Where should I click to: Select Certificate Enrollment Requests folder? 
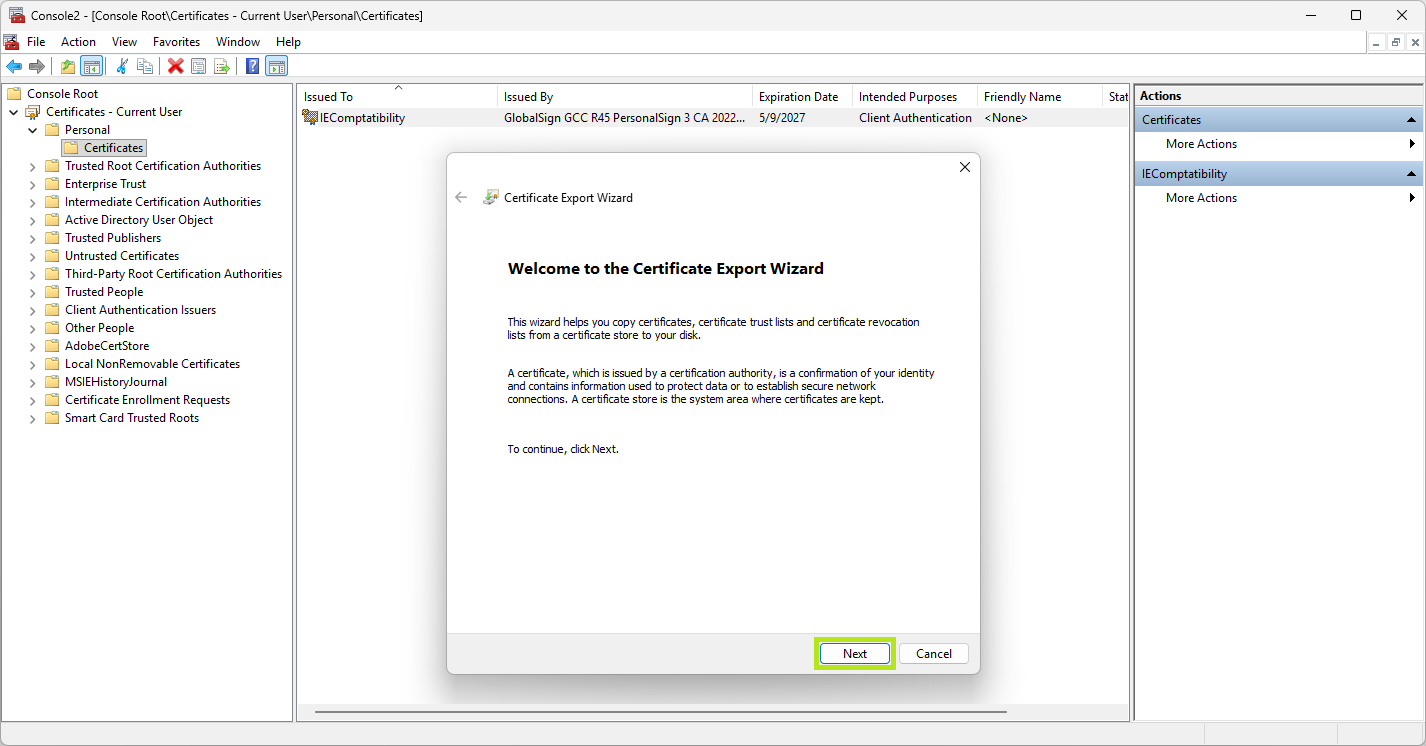point(147,400)
